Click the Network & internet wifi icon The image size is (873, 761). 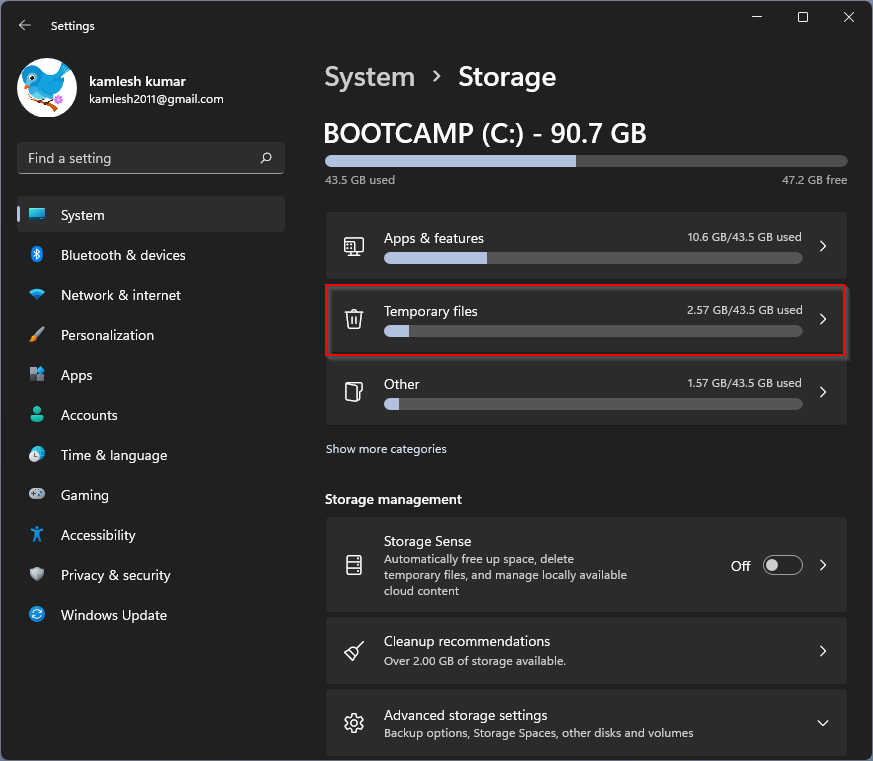[x=37, y=295]
